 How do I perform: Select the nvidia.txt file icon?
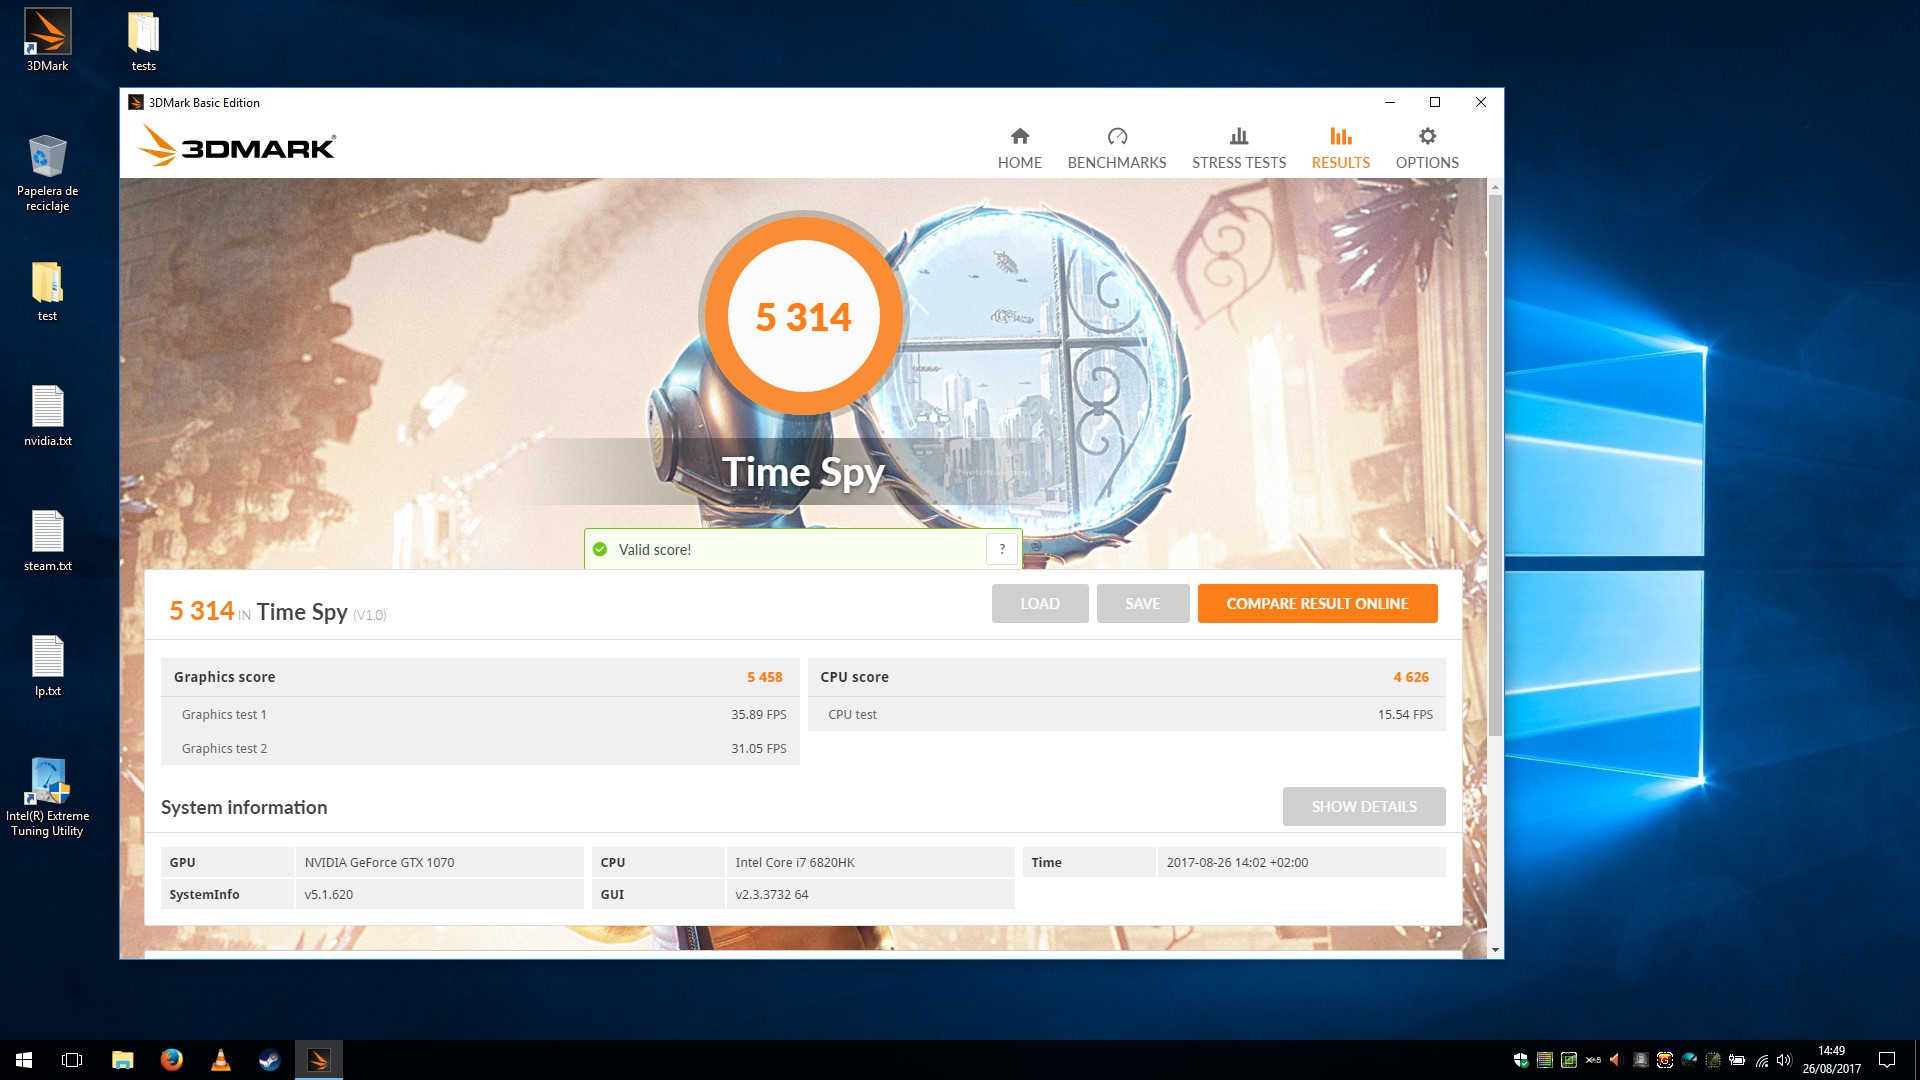(47, 415)
